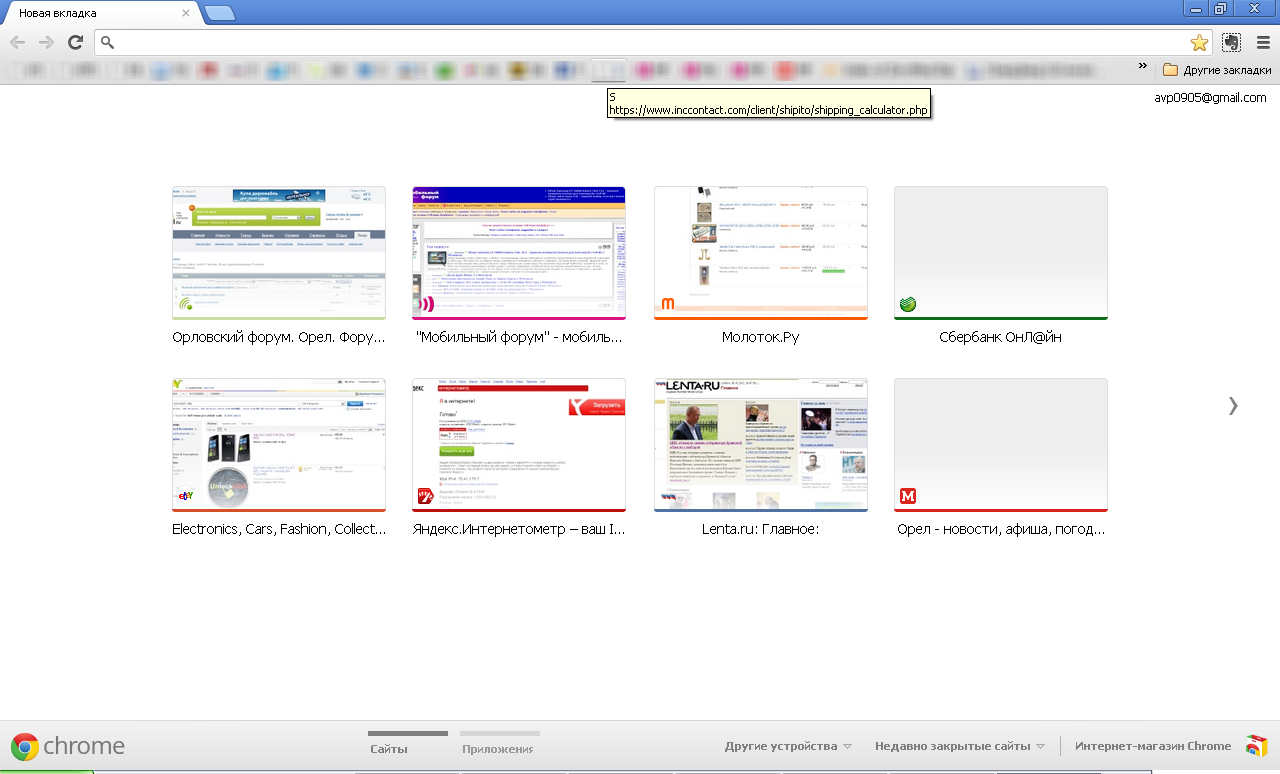1280x774 pixels.
Task: Open the Другие устройства dropdown
Action: click(788, 746)
